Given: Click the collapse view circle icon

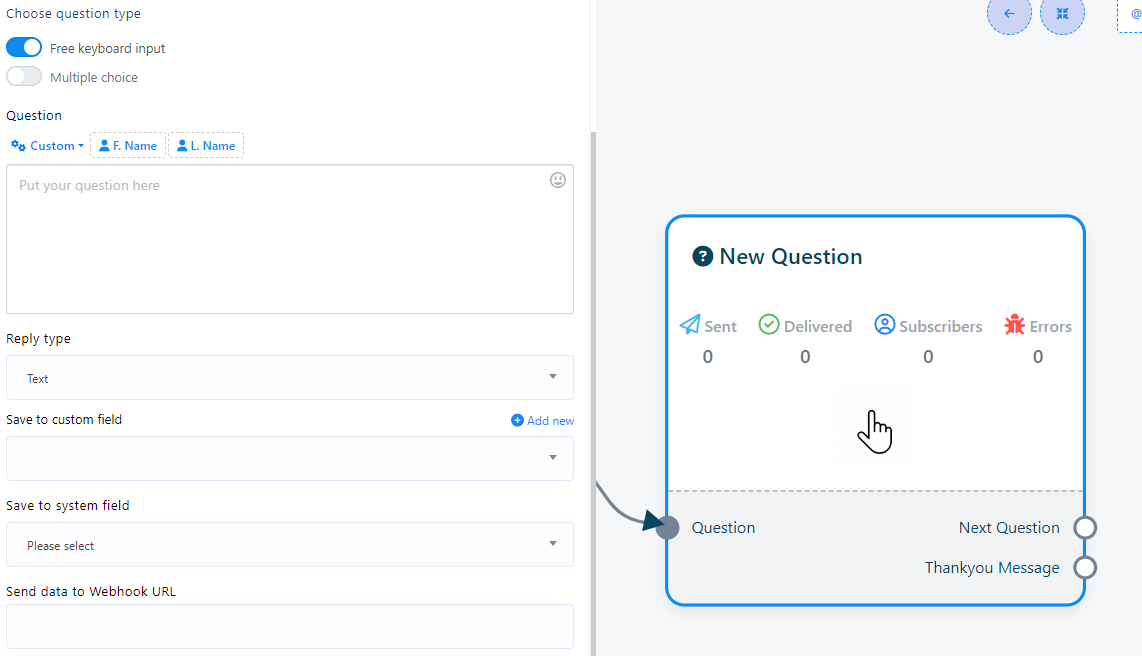Looking at the screenshot, I should pyautogui.click(x=1062, y=14).
